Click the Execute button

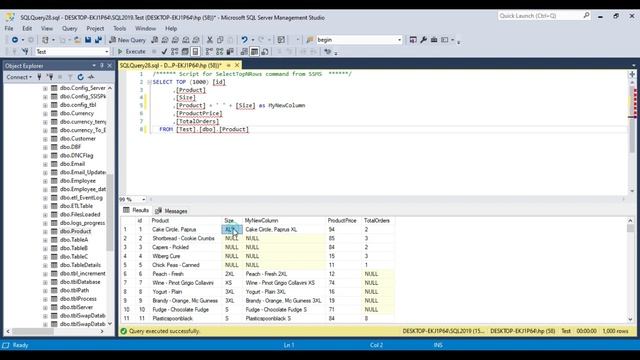point(131,51)
